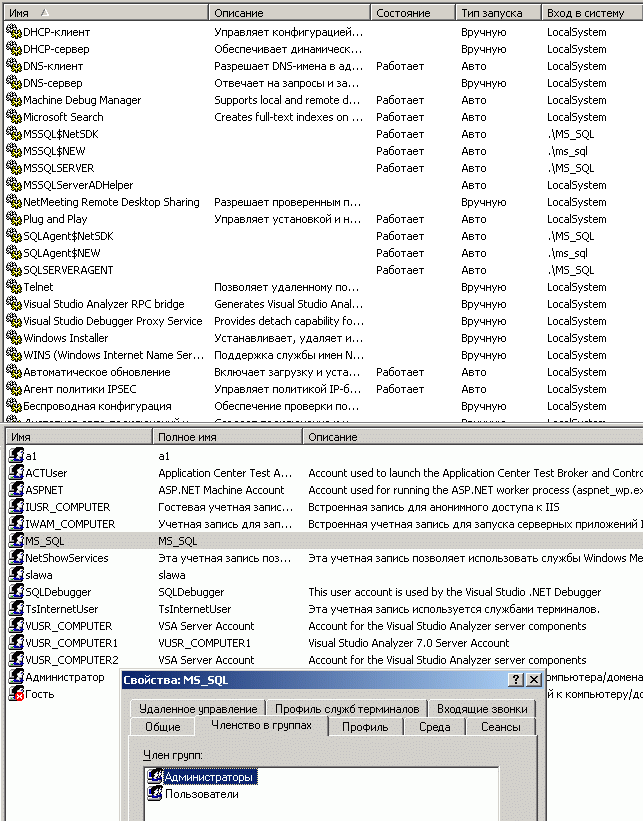The height and width of the screenshot is (821, 643).
Task: Select the IWAM_COMPUTER user row
Action: pyautogui.click(x=325, y=524)
